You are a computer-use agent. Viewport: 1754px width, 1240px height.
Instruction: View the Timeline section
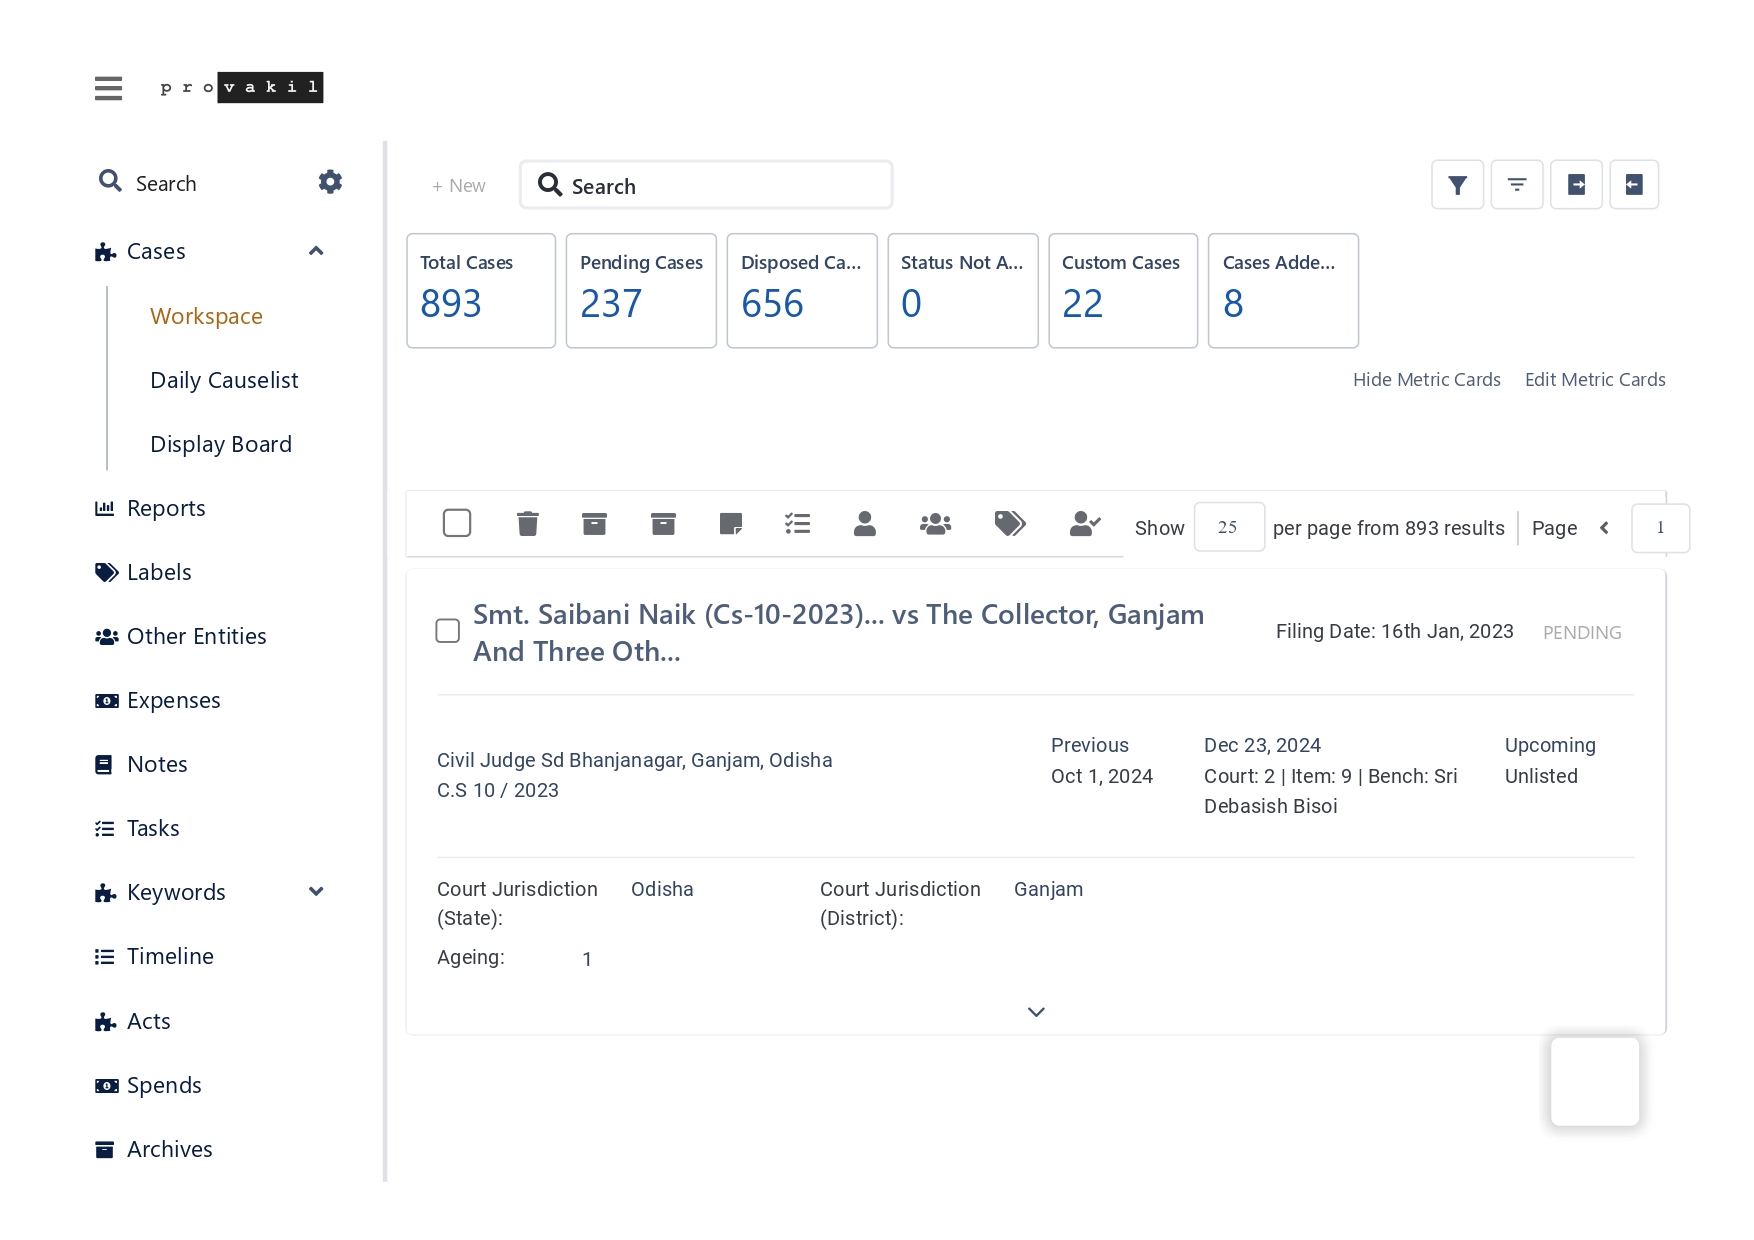pyautogui.click(x=170, y=956)
